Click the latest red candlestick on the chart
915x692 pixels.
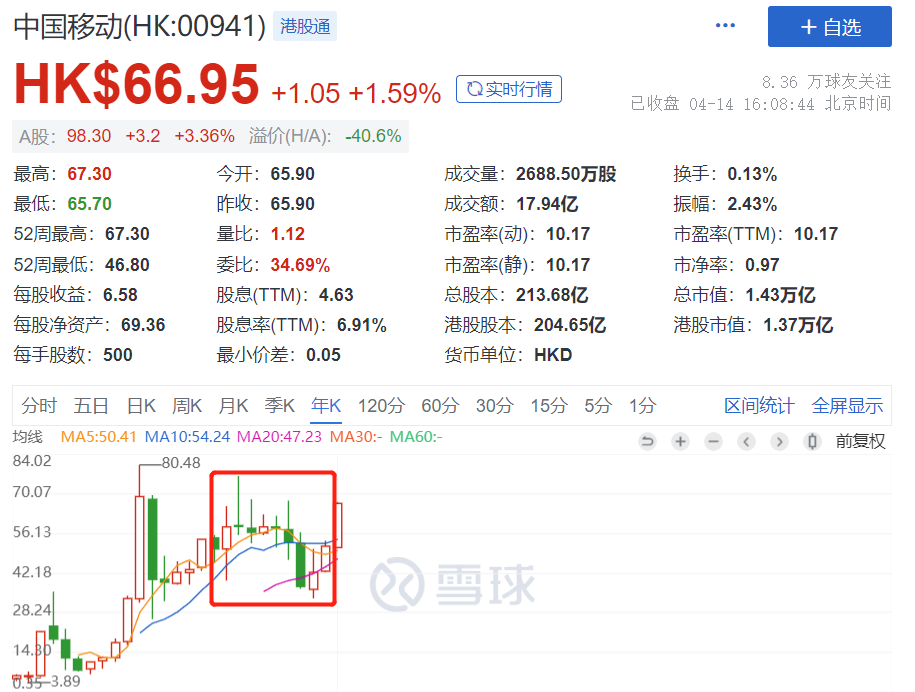pos(338,525)
